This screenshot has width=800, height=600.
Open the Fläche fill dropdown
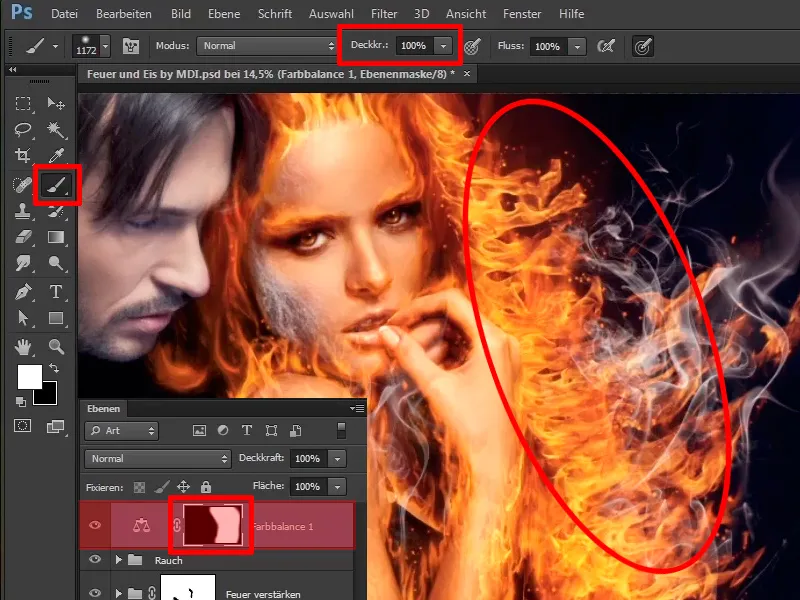point(337,487)
